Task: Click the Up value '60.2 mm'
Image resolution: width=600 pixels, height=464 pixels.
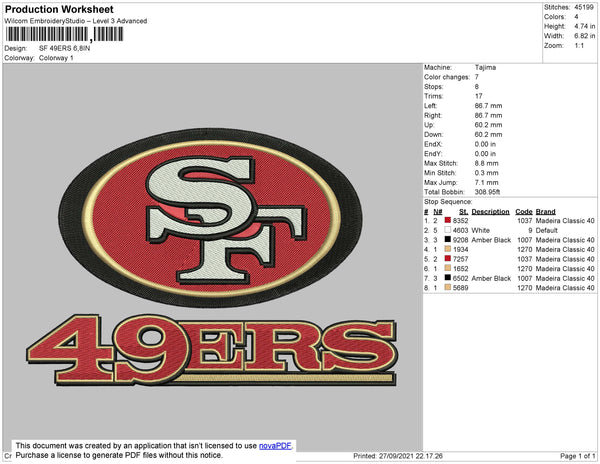Action: (488, 125)
